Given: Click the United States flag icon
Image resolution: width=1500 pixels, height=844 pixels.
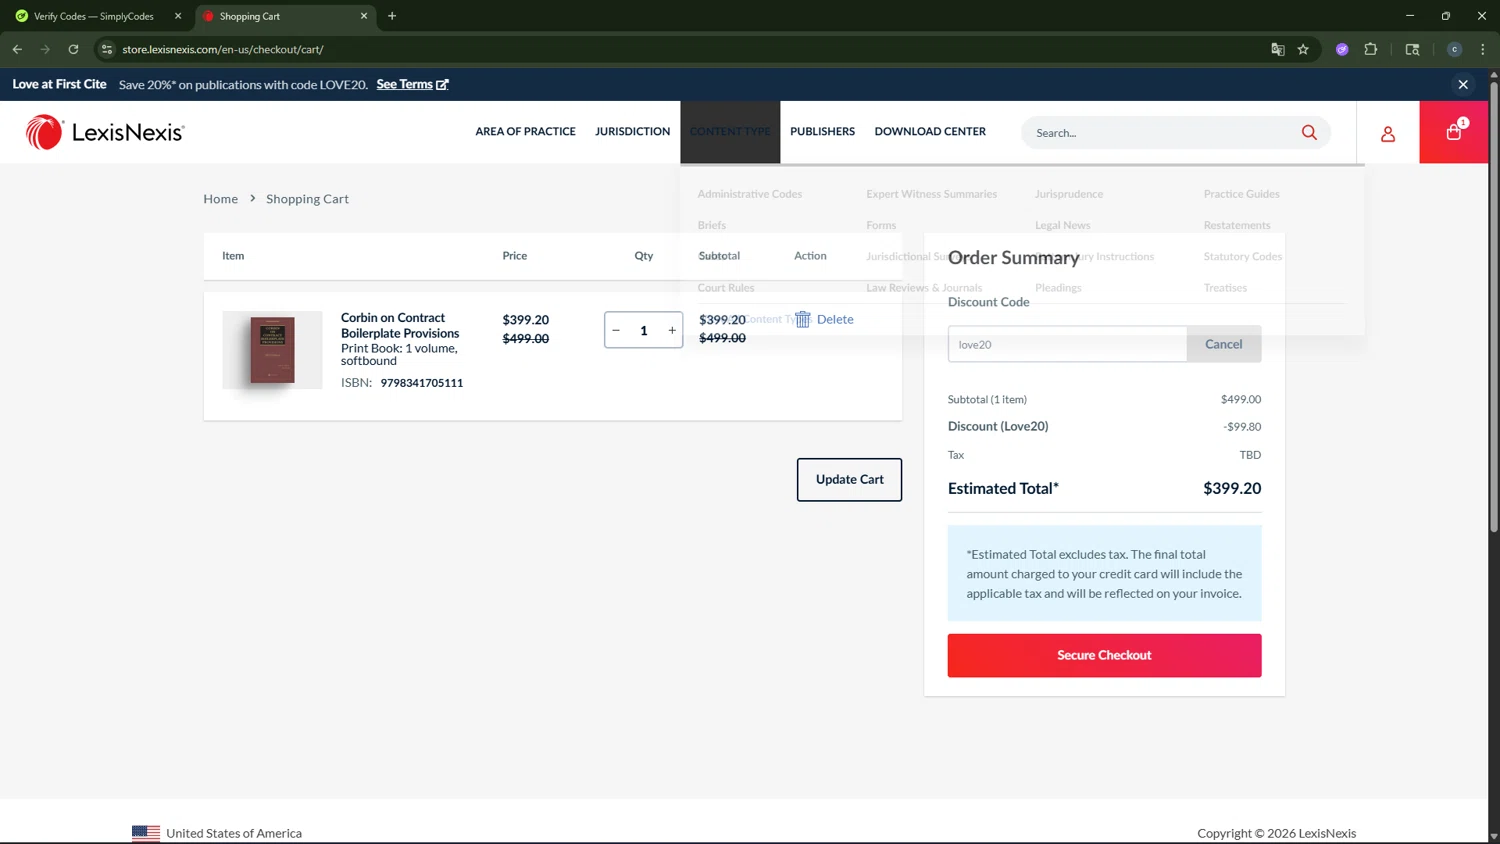Looking at the screenshot, I should pyautogui.click(x=146, y=833).
